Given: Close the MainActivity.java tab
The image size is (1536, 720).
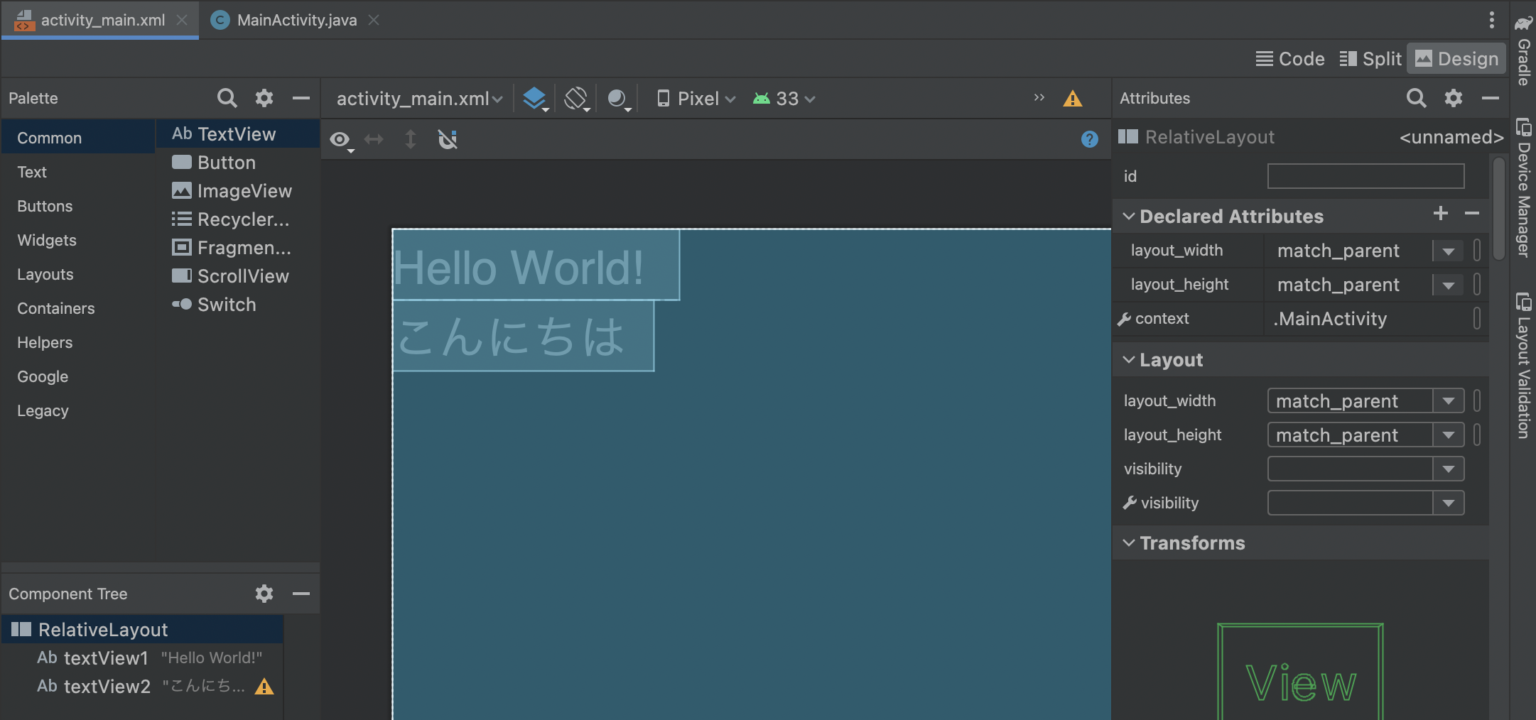Looking at the screenshot, I should pyautogui.click(x=373, y=20).
